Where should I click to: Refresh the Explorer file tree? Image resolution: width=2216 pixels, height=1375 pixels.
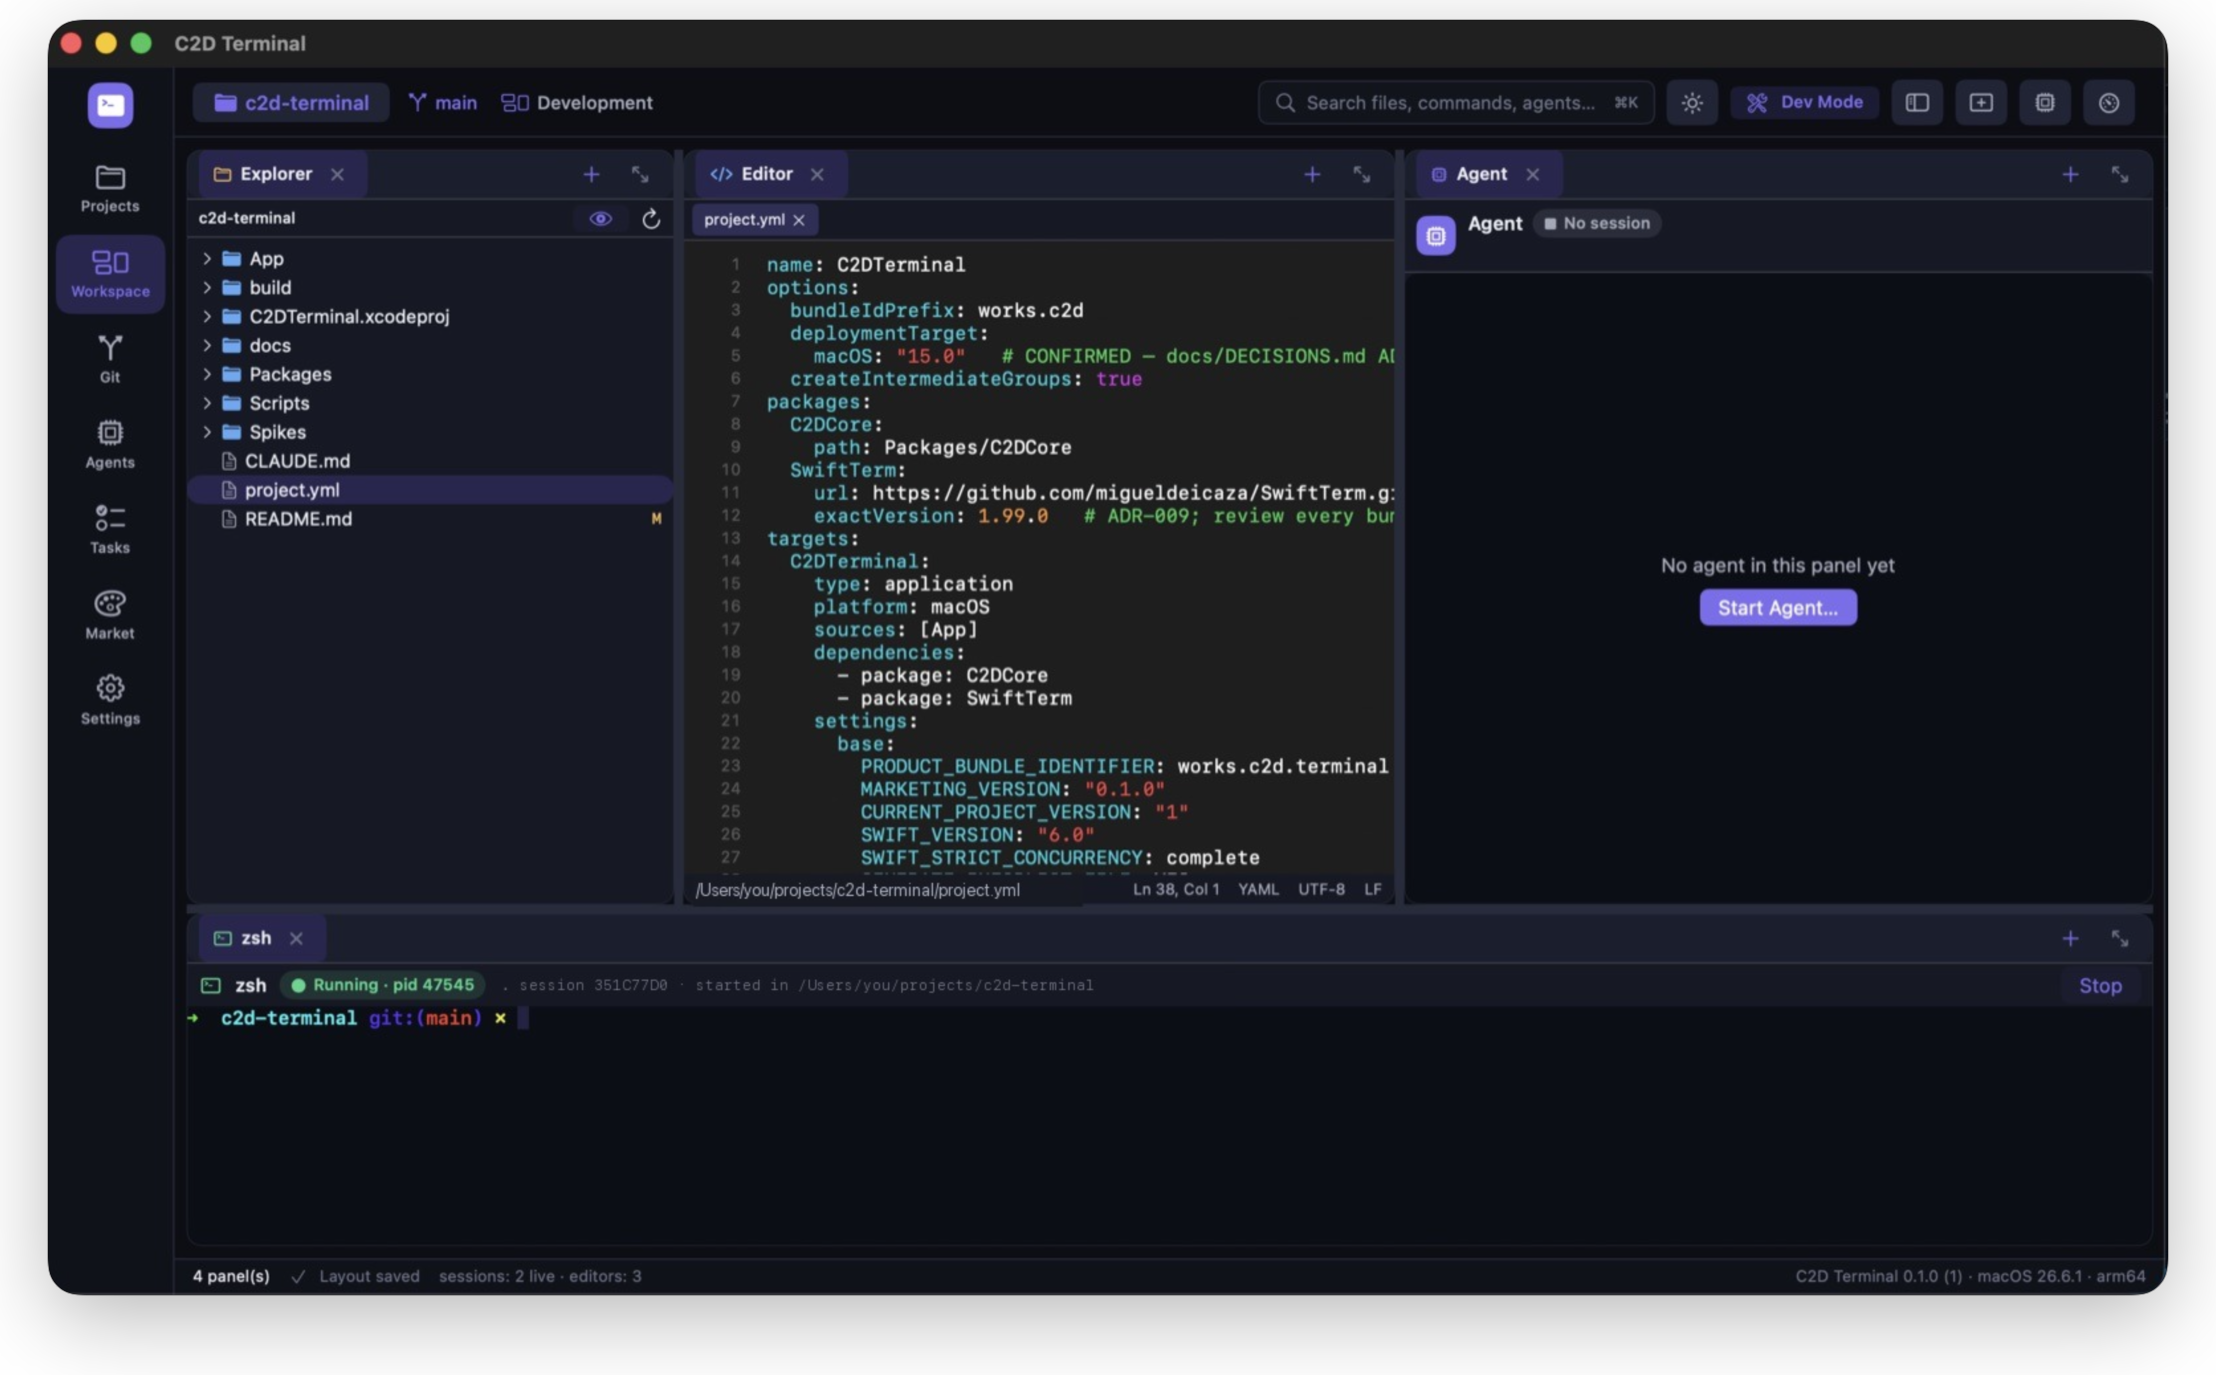651,218
